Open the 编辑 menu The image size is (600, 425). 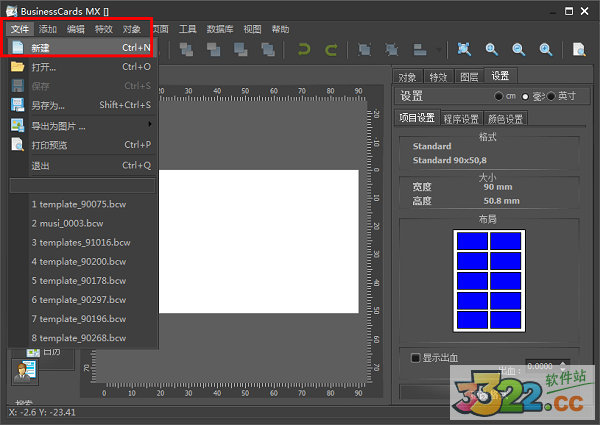[75, 29]
